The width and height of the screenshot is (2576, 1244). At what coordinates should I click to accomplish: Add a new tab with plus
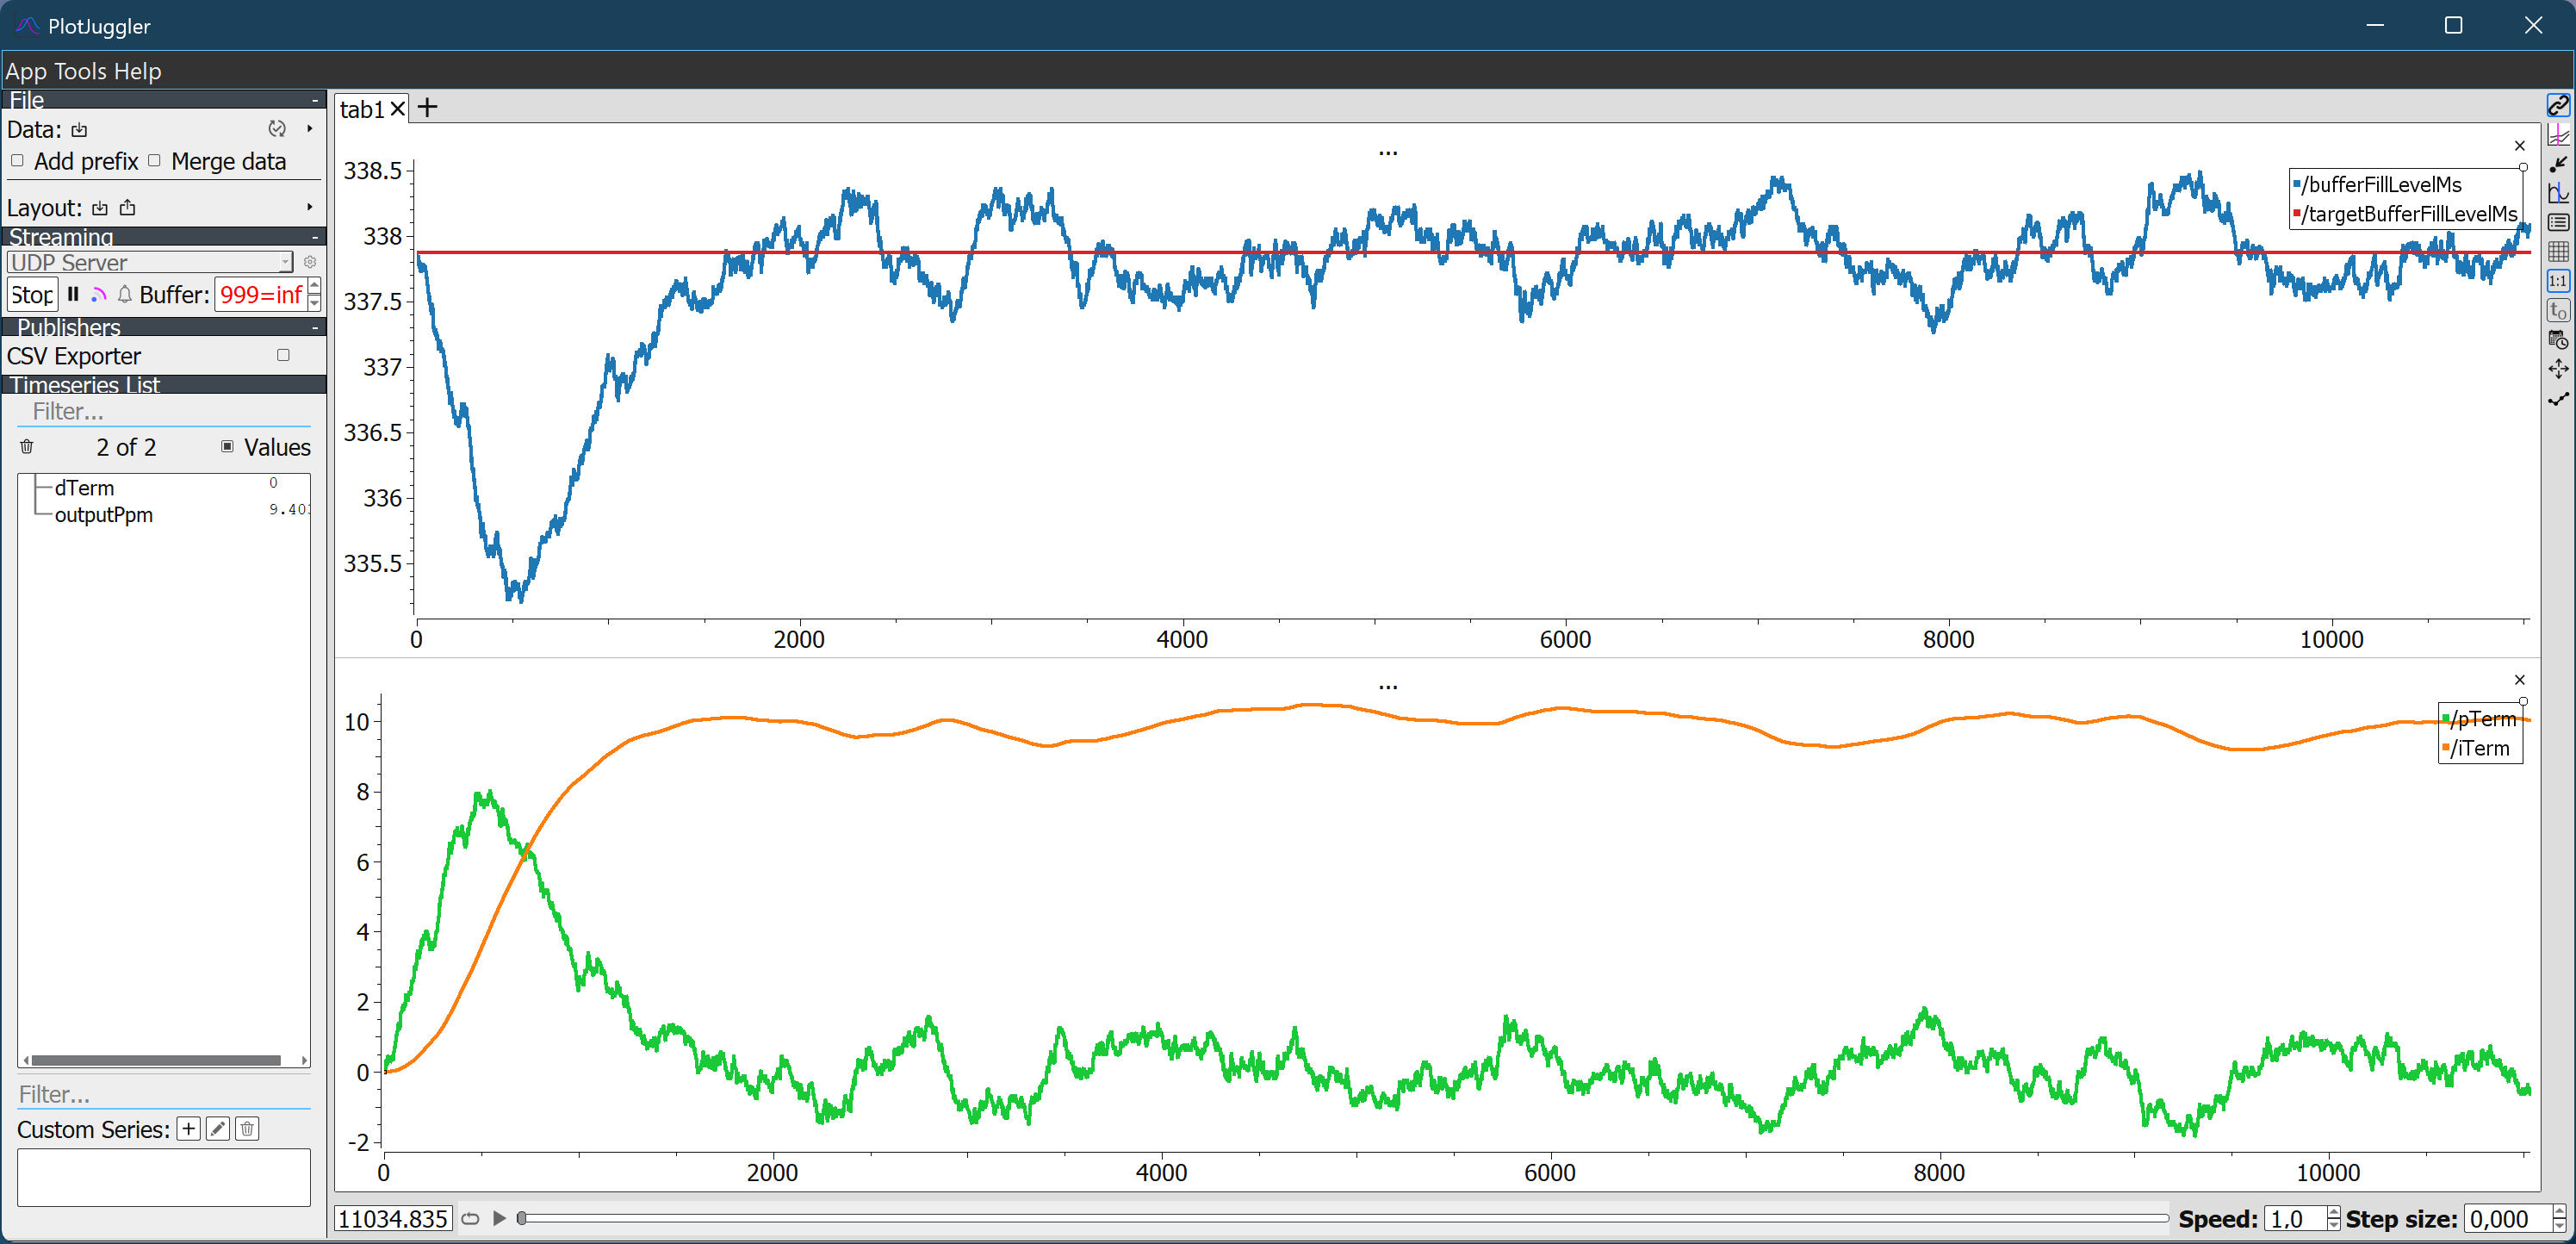click(x=427, y=108)
